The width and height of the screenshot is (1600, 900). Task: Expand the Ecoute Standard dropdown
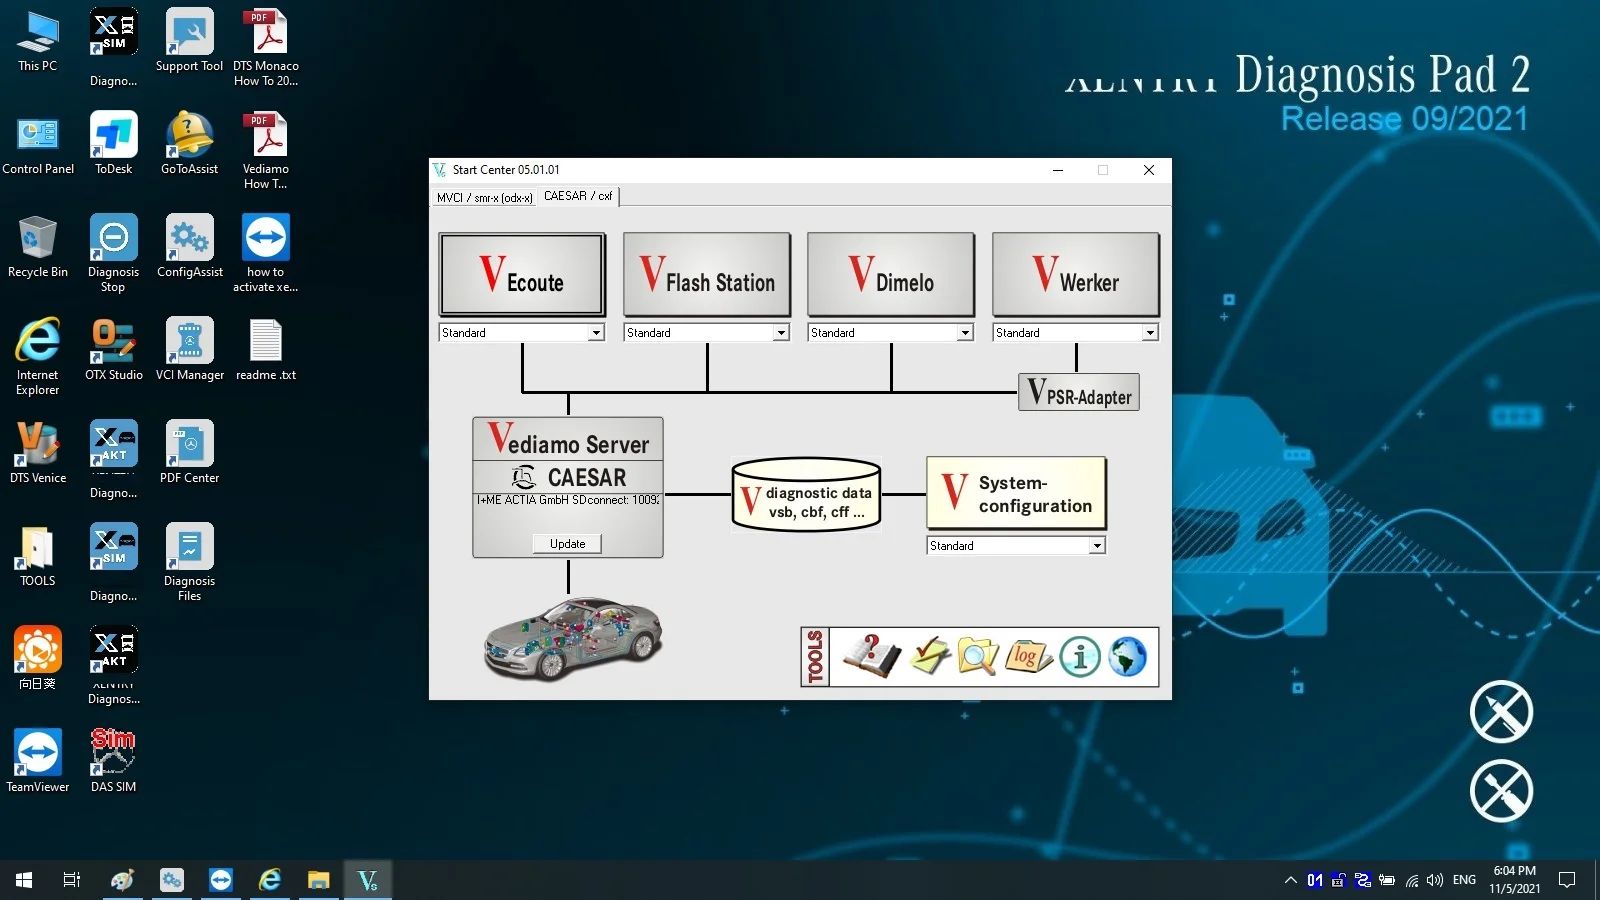click(596, 333)
